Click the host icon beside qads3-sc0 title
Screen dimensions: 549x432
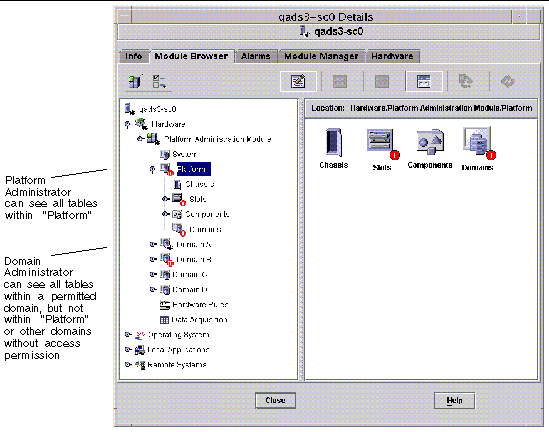[x=305, y=32]
